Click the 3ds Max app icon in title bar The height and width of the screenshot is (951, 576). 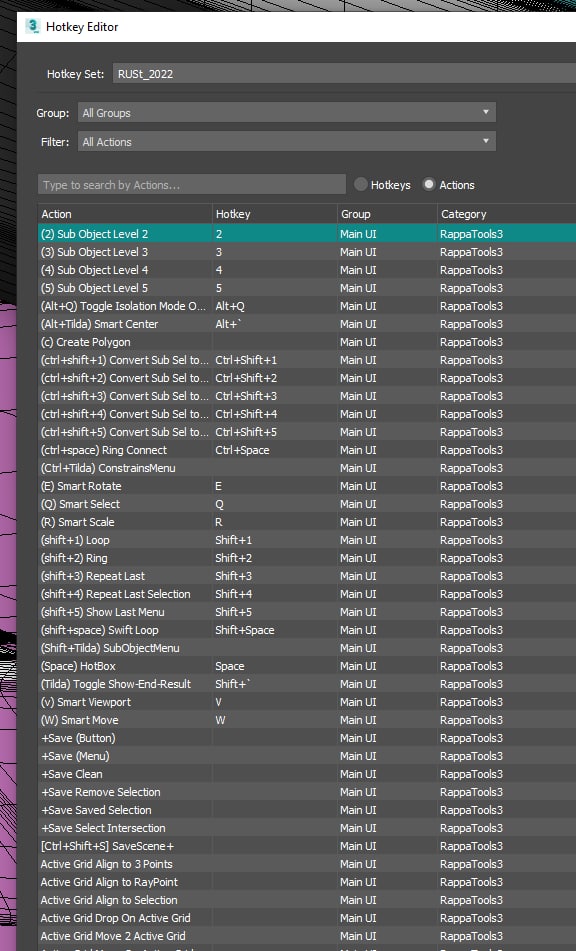coord(32,26)
